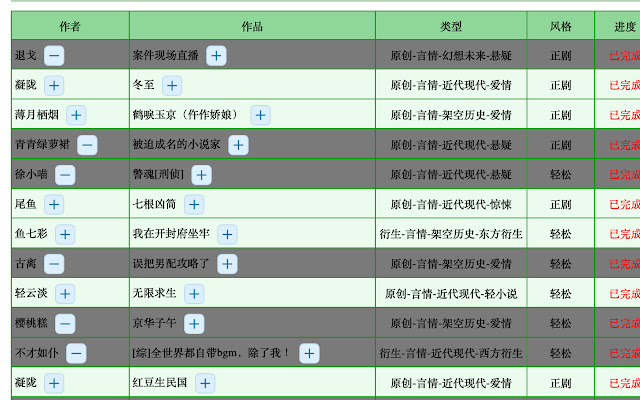Click plus icon beside author 薄月栖烟

coord(76,115)
